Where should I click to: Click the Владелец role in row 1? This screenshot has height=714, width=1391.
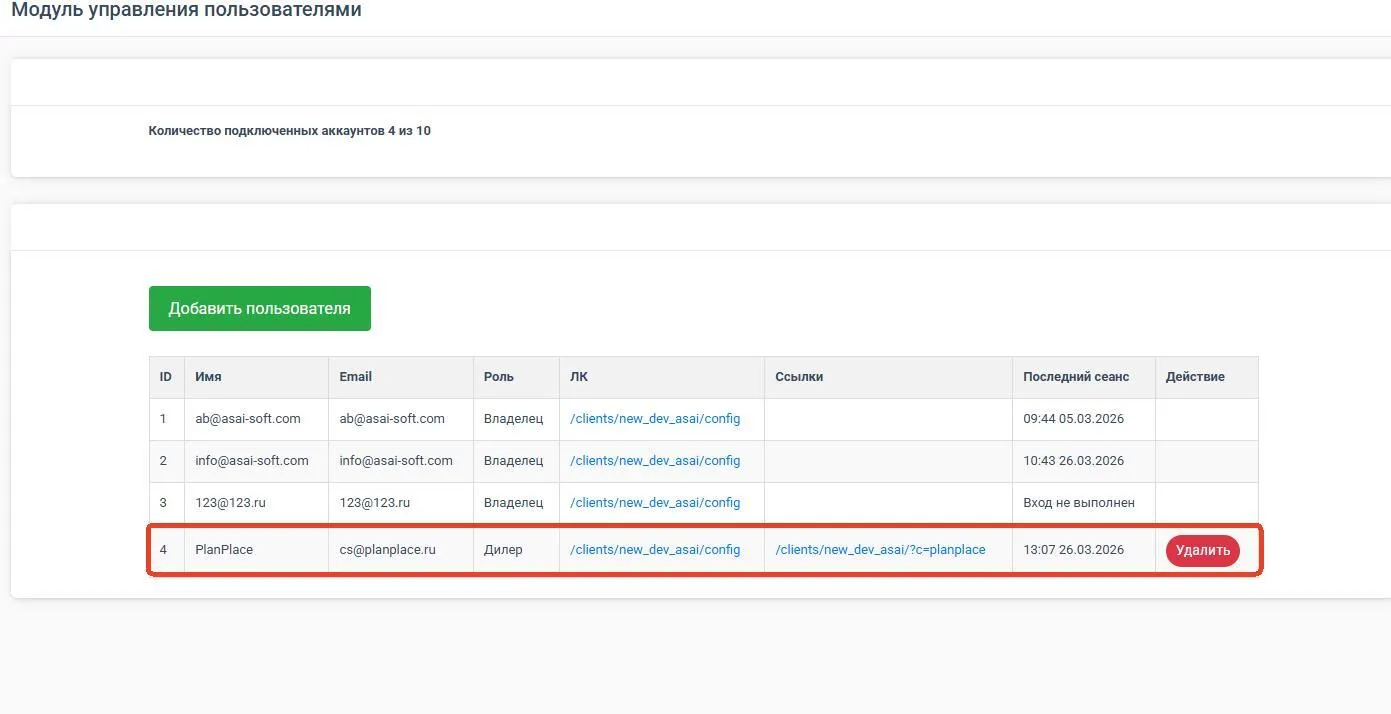(x=513, y=419)
